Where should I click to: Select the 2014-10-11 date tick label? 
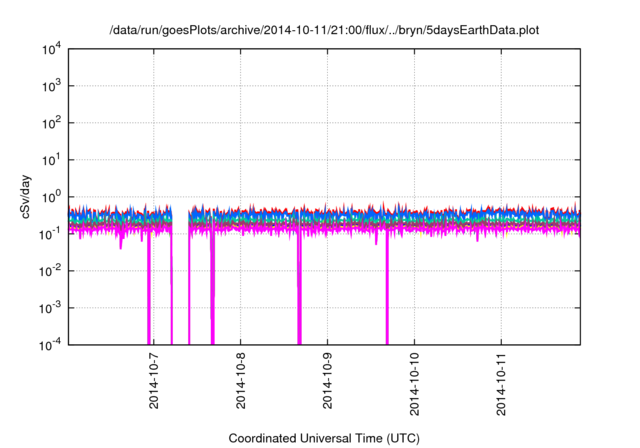click(501, 385)
